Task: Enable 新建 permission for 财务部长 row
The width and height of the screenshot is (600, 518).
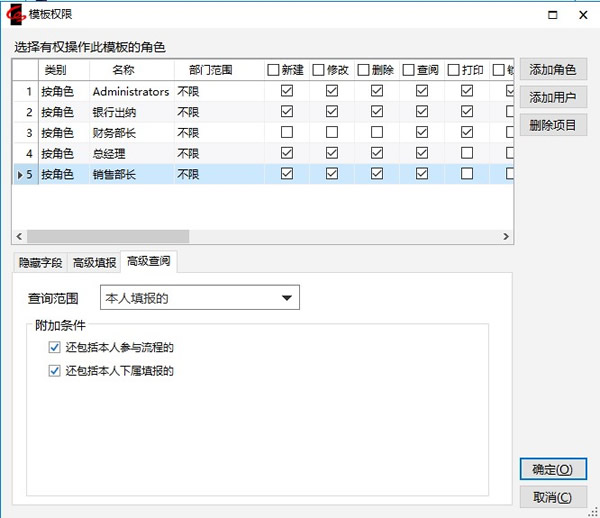Action: click(x=288, y=132)
